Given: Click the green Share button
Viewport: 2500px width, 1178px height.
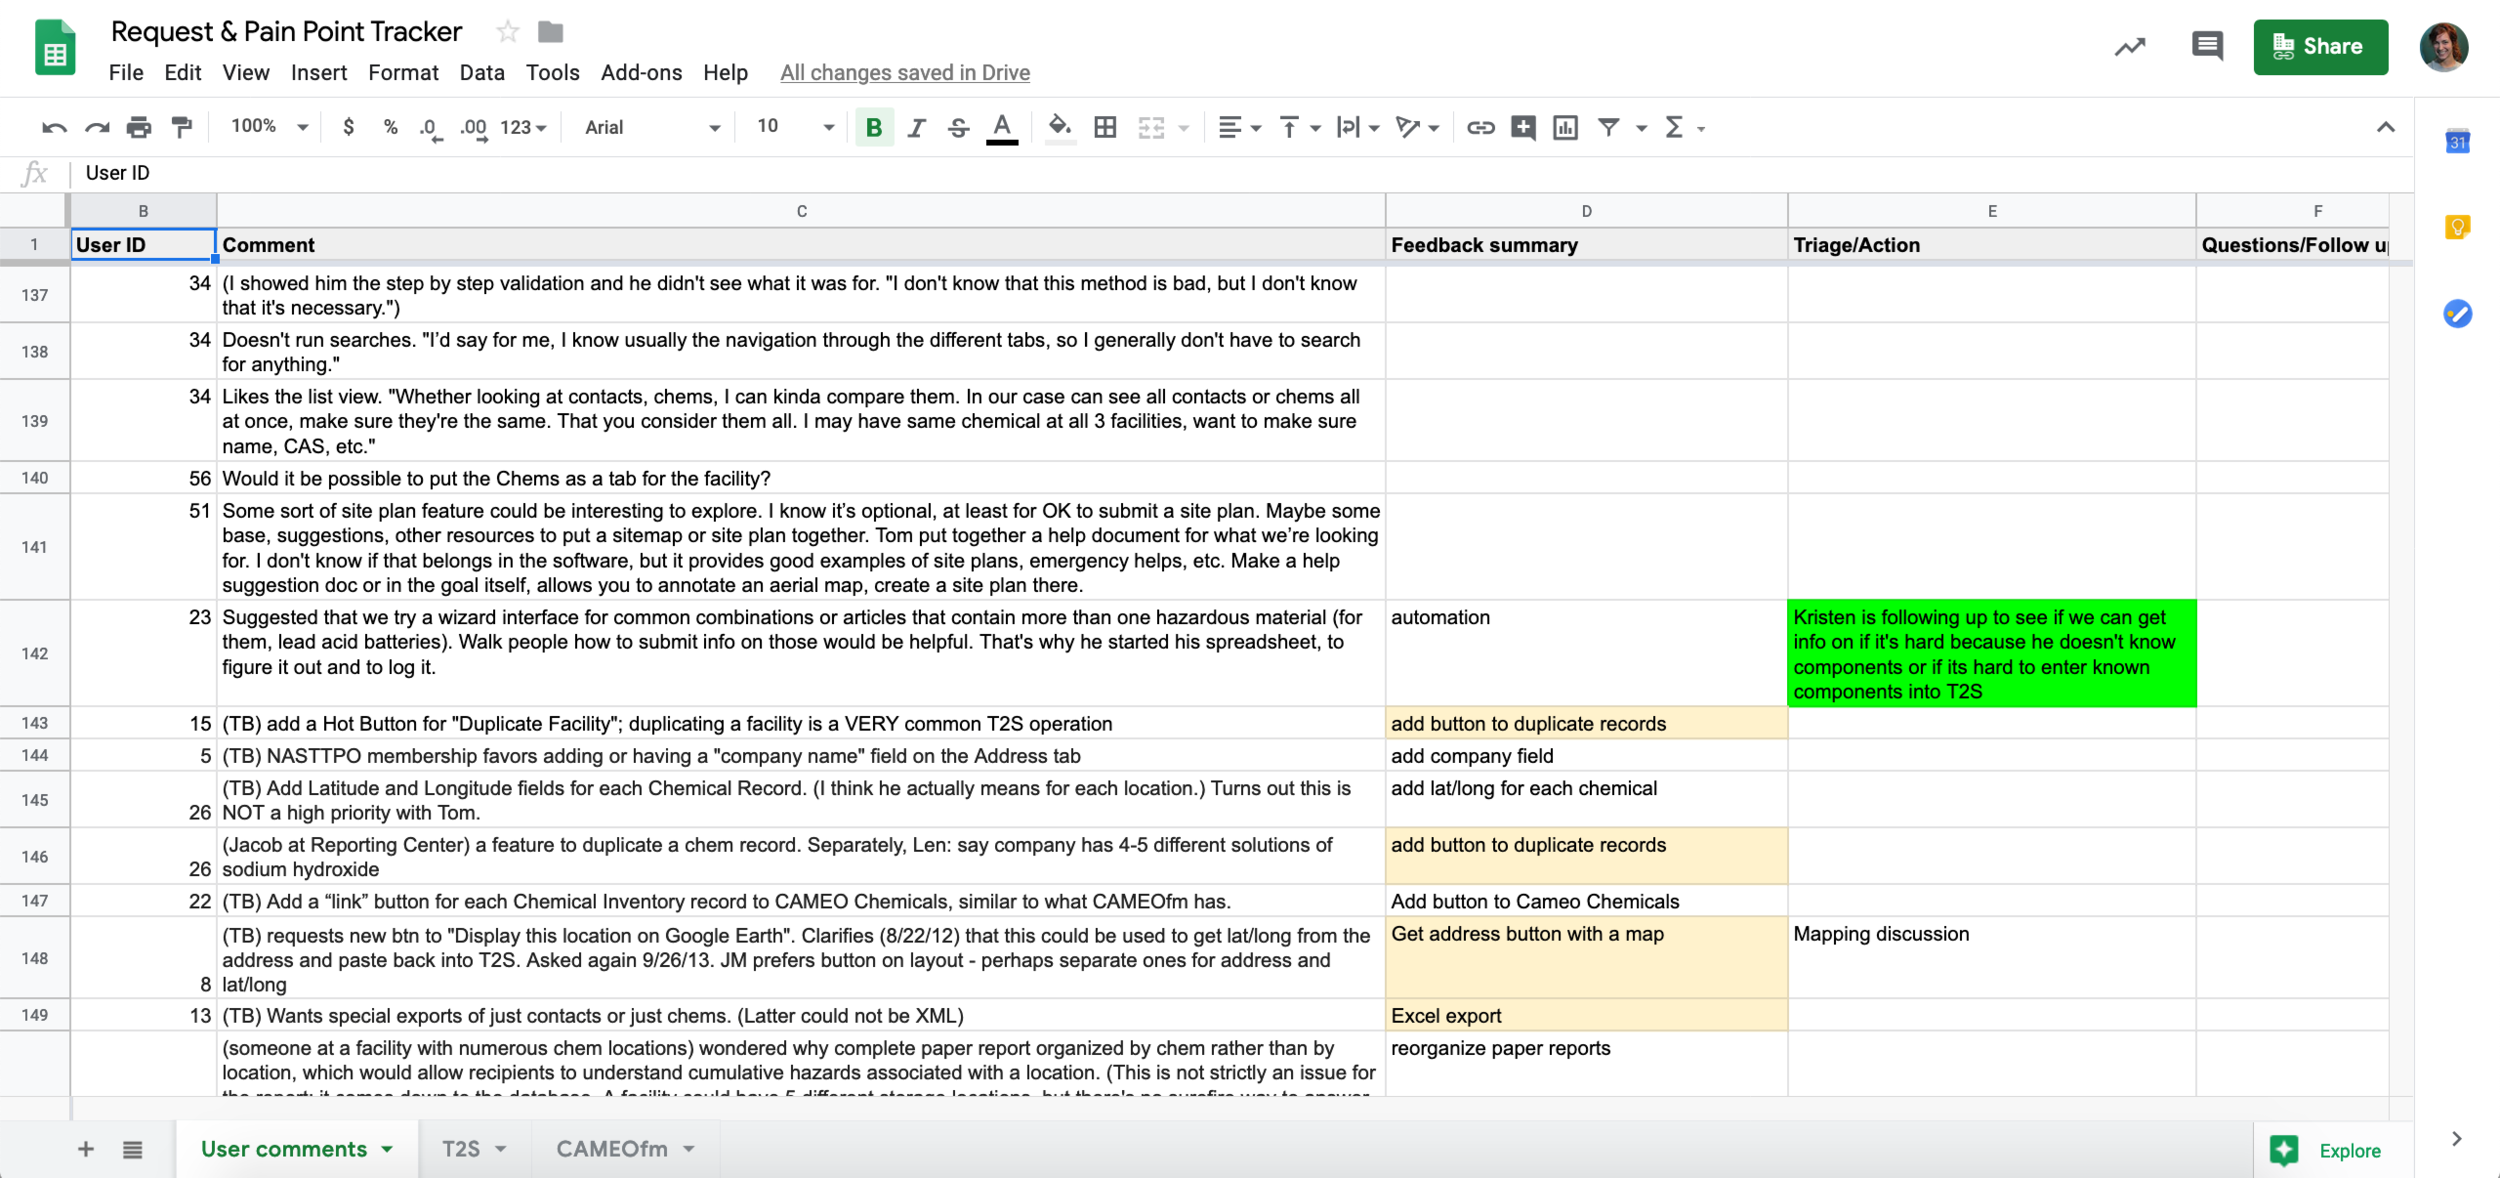Looking at the screenshot, I should pyautogui.click(x=2320, y=47).
